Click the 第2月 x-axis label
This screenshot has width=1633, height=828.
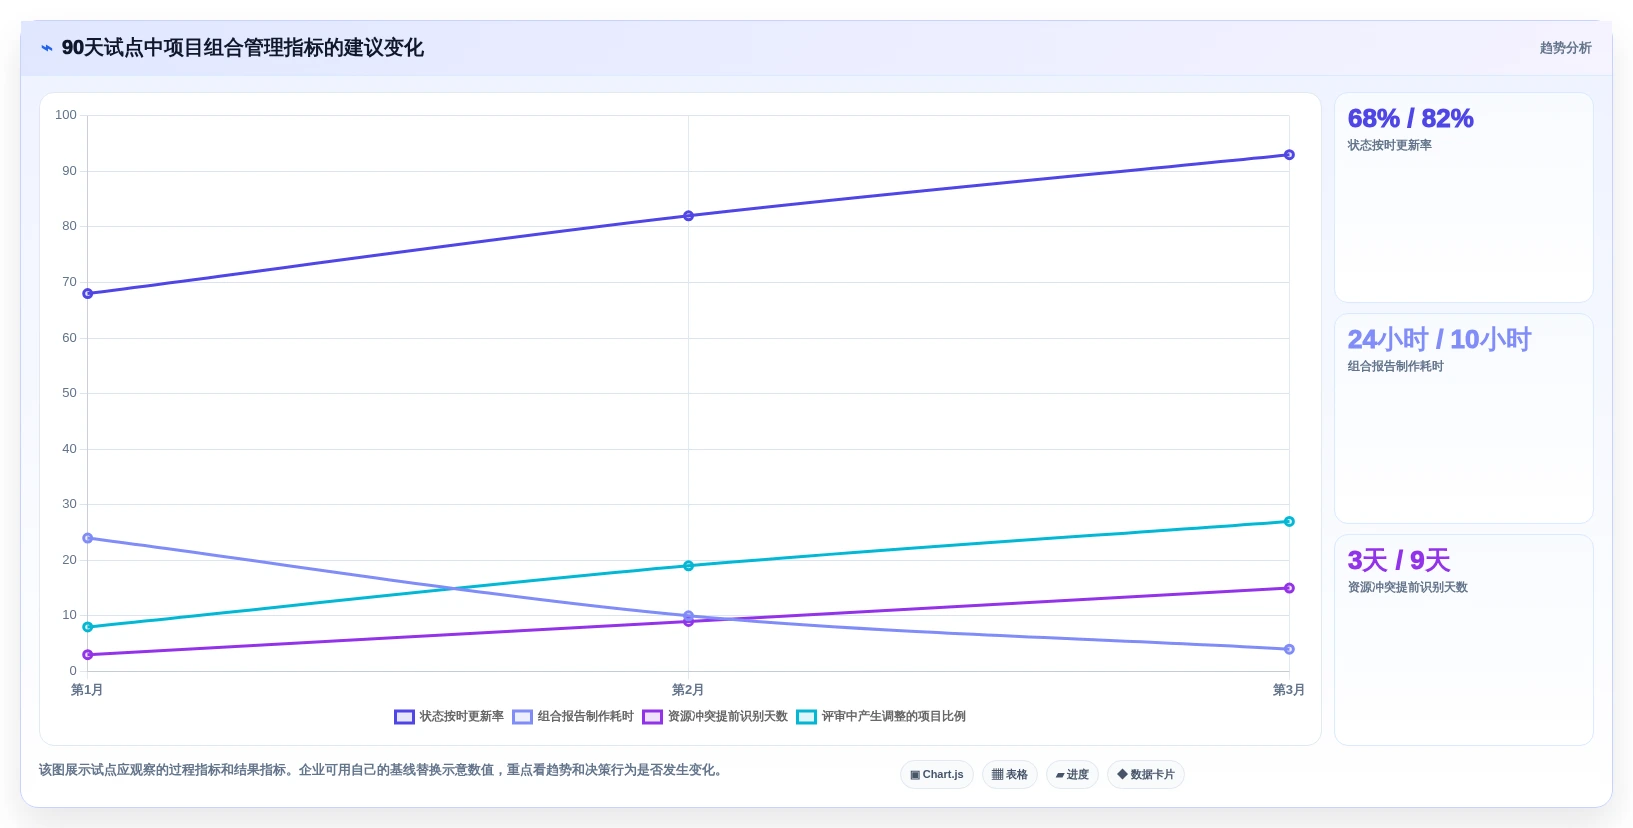click(688, 690)
